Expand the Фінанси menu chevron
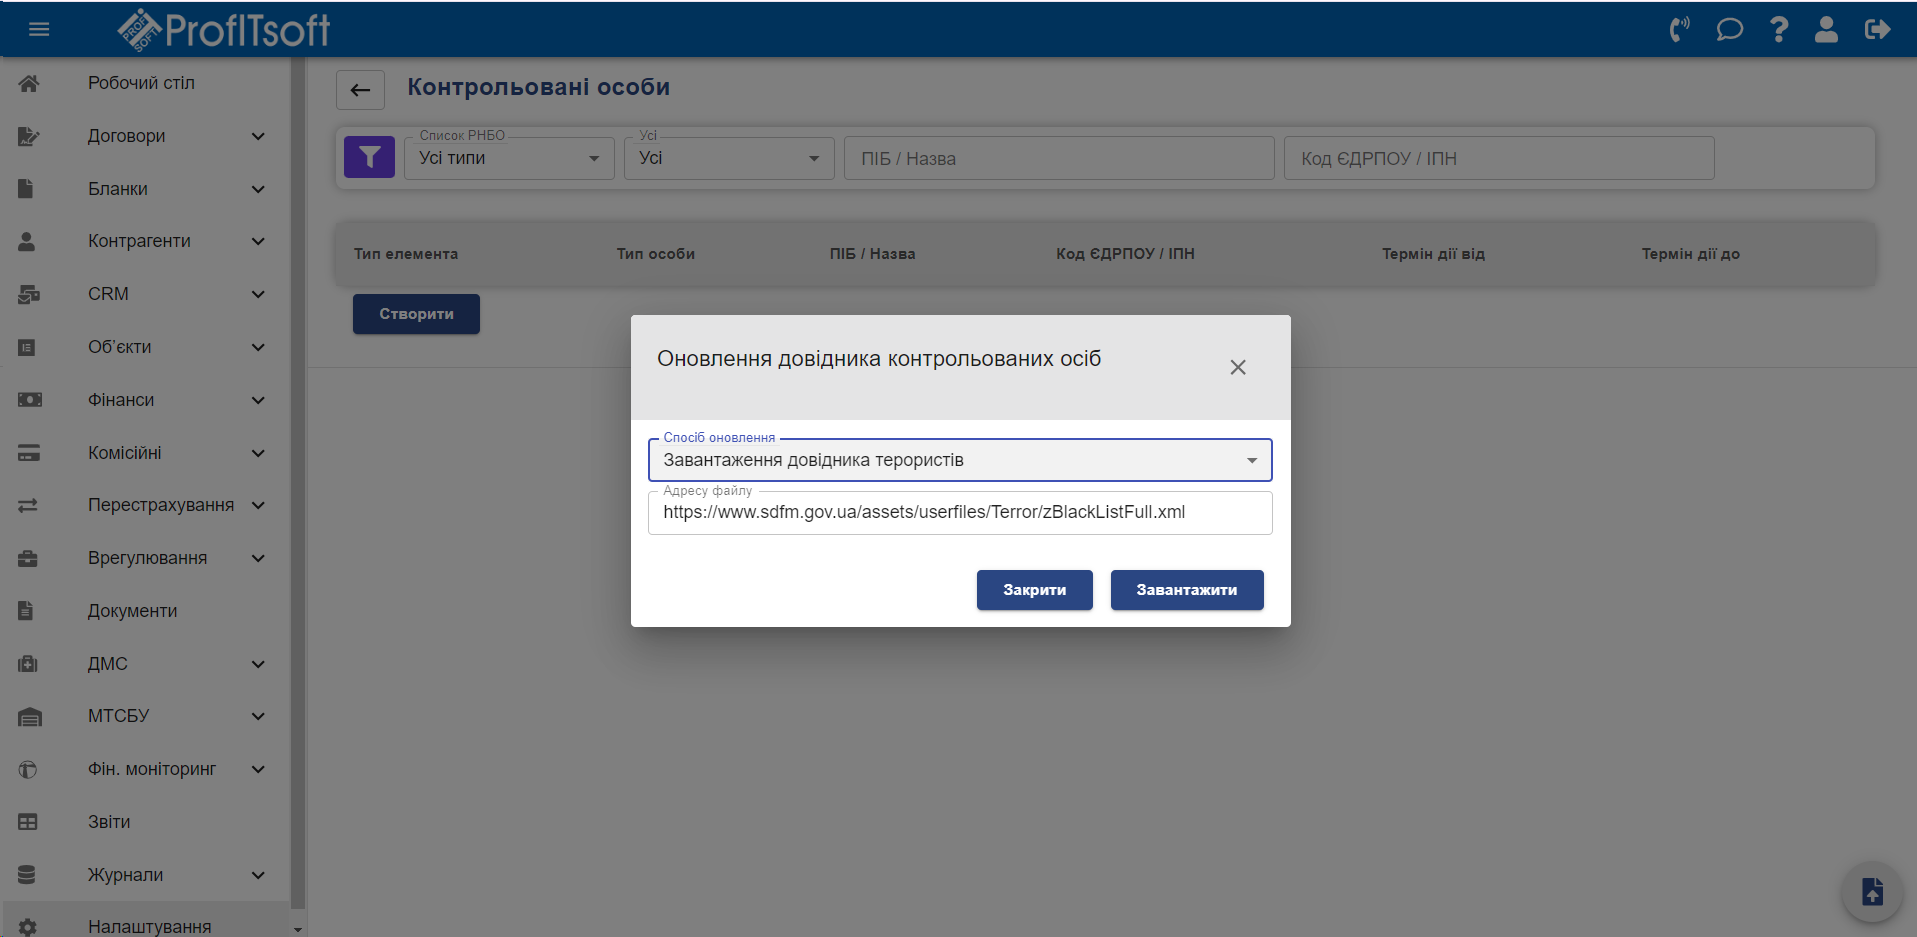 (258, 400)
